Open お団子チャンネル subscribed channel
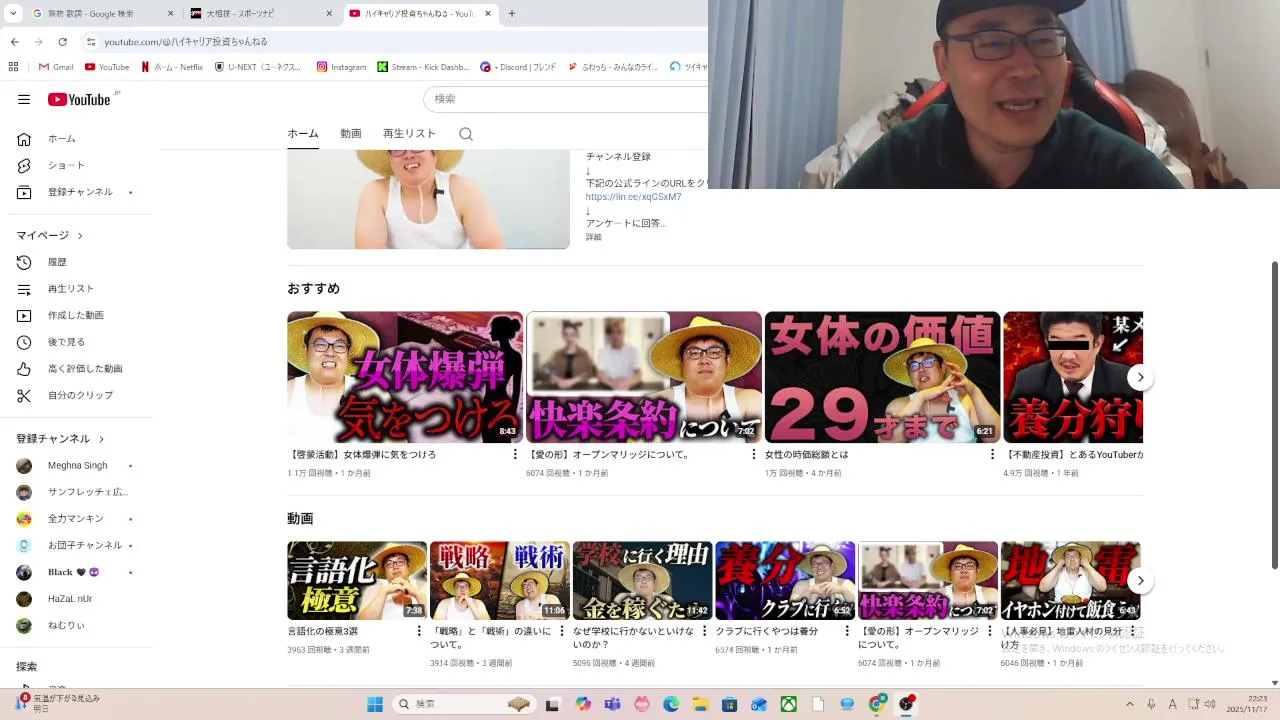Viewport: 1280px width, 720px height. 76,546
